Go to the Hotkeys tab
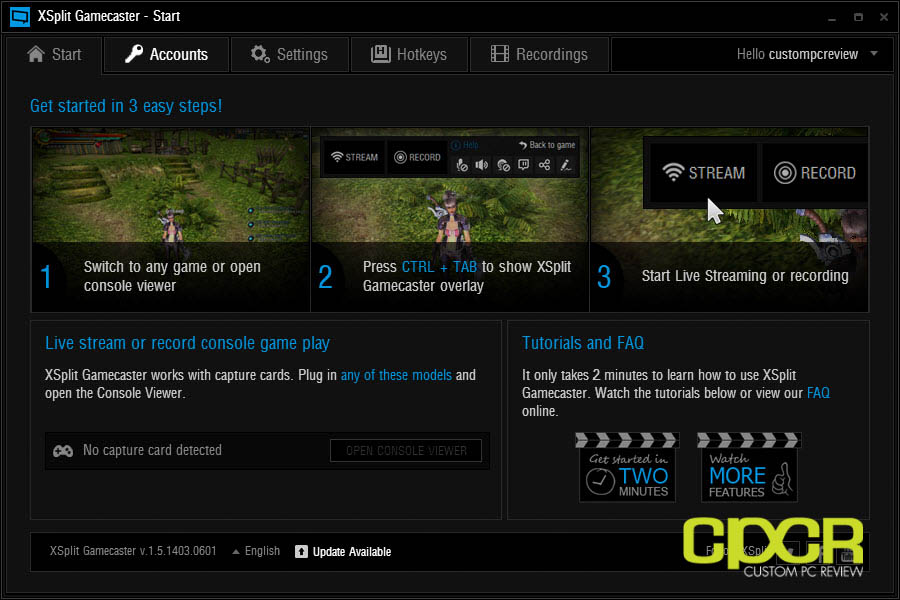The width and height of the screenshot is (900, 600). [409, 55]
